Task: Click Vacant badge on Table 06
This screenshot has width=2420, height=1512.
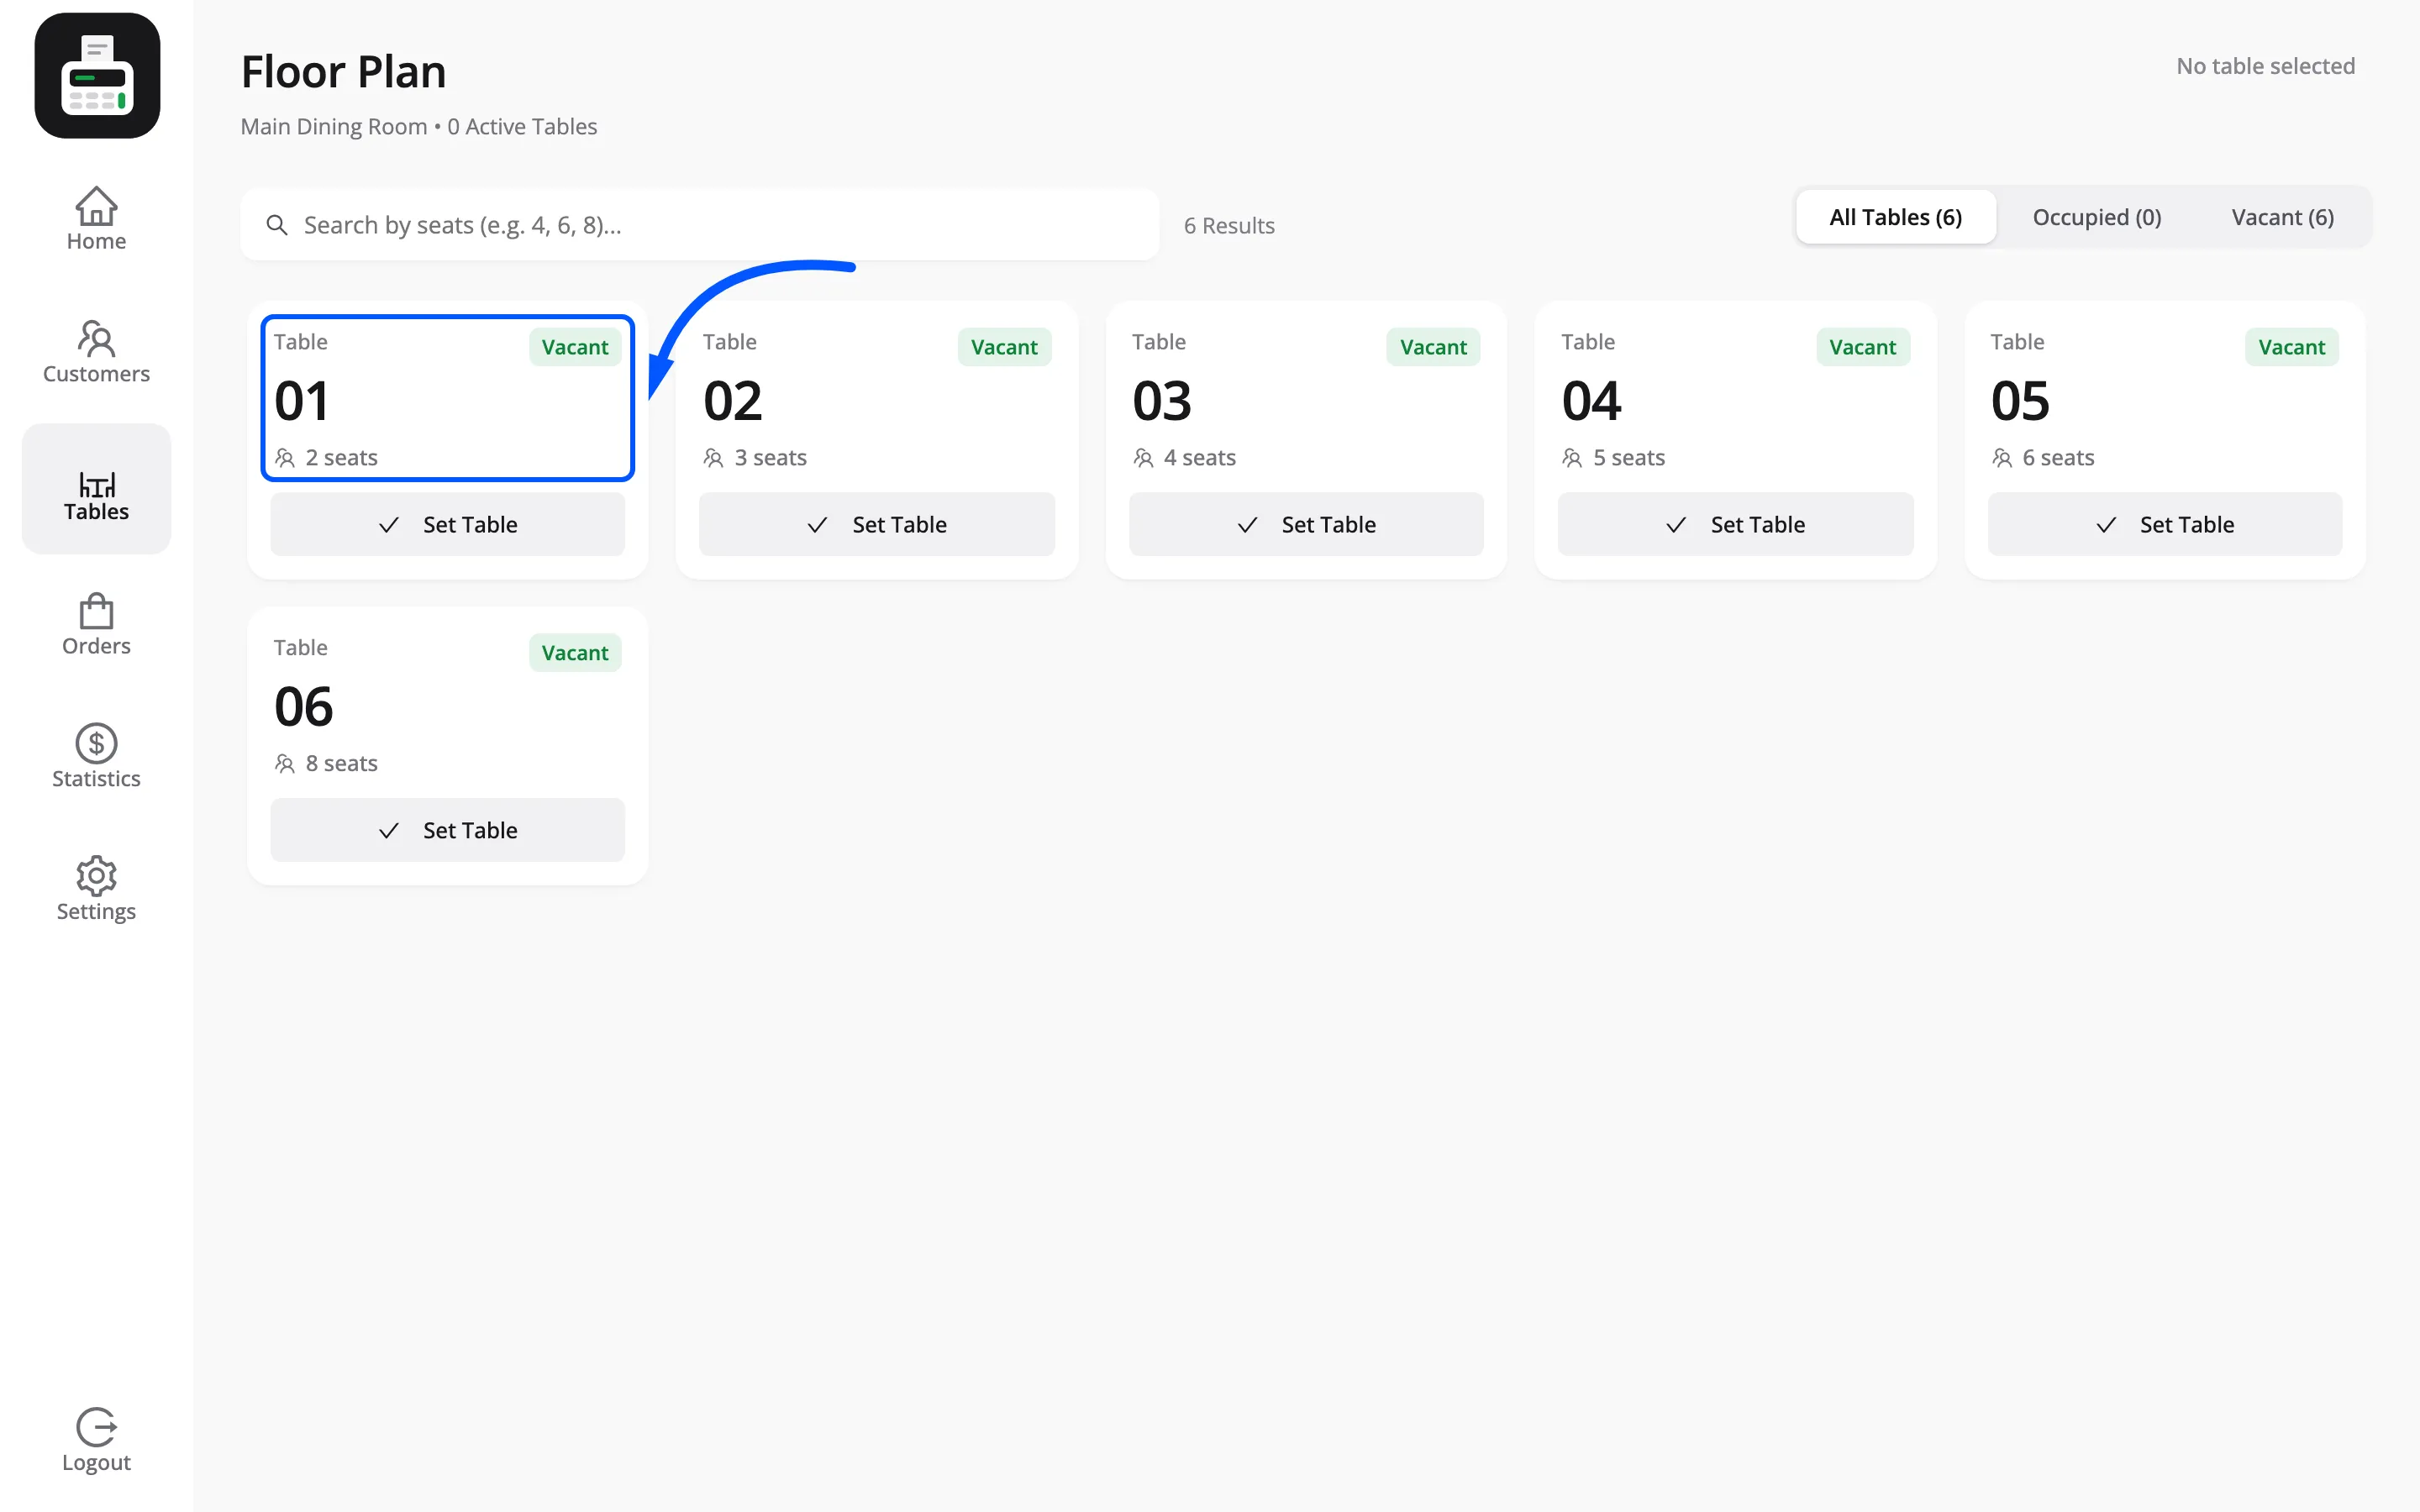Action: (575, 653)
